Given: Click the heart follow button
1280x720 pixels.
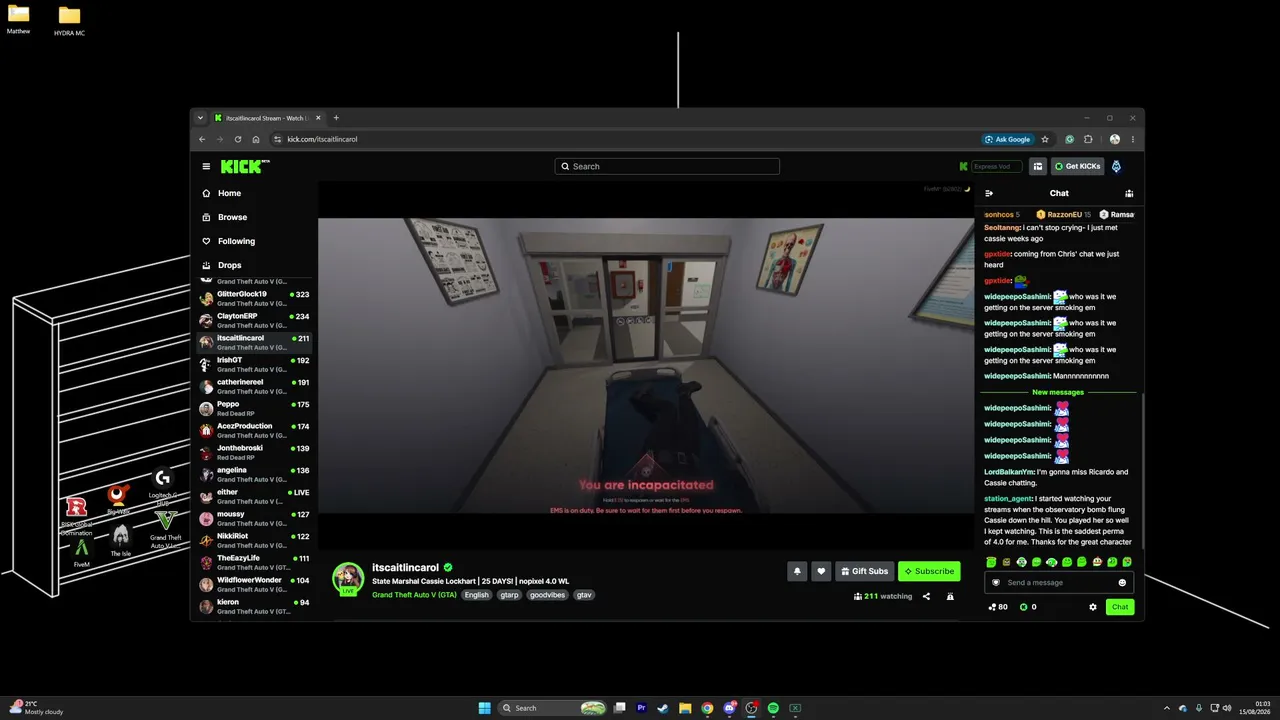Looking at the screenshot, I should pyautogui.click(x=821, y=571).
